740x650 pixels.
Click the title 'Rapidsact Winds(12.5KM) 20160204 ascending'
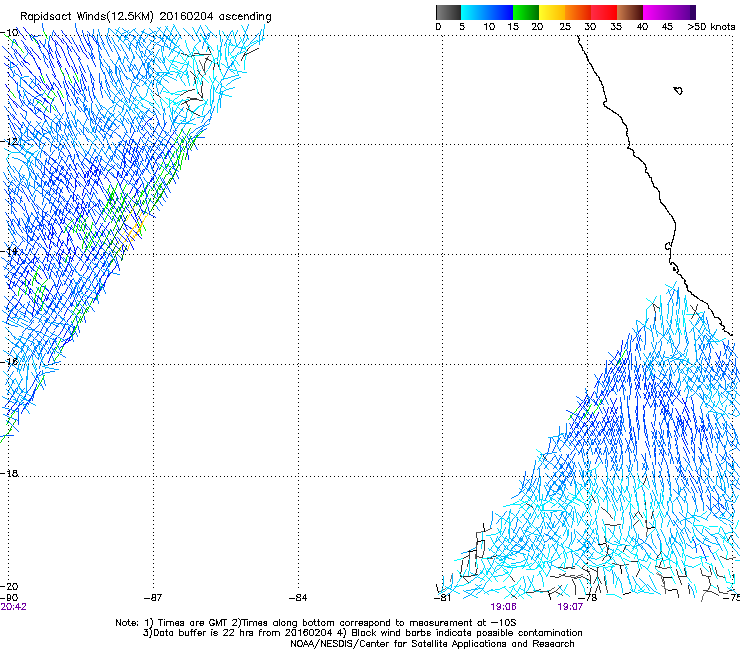pyautogui.click(x=146, y=17)
